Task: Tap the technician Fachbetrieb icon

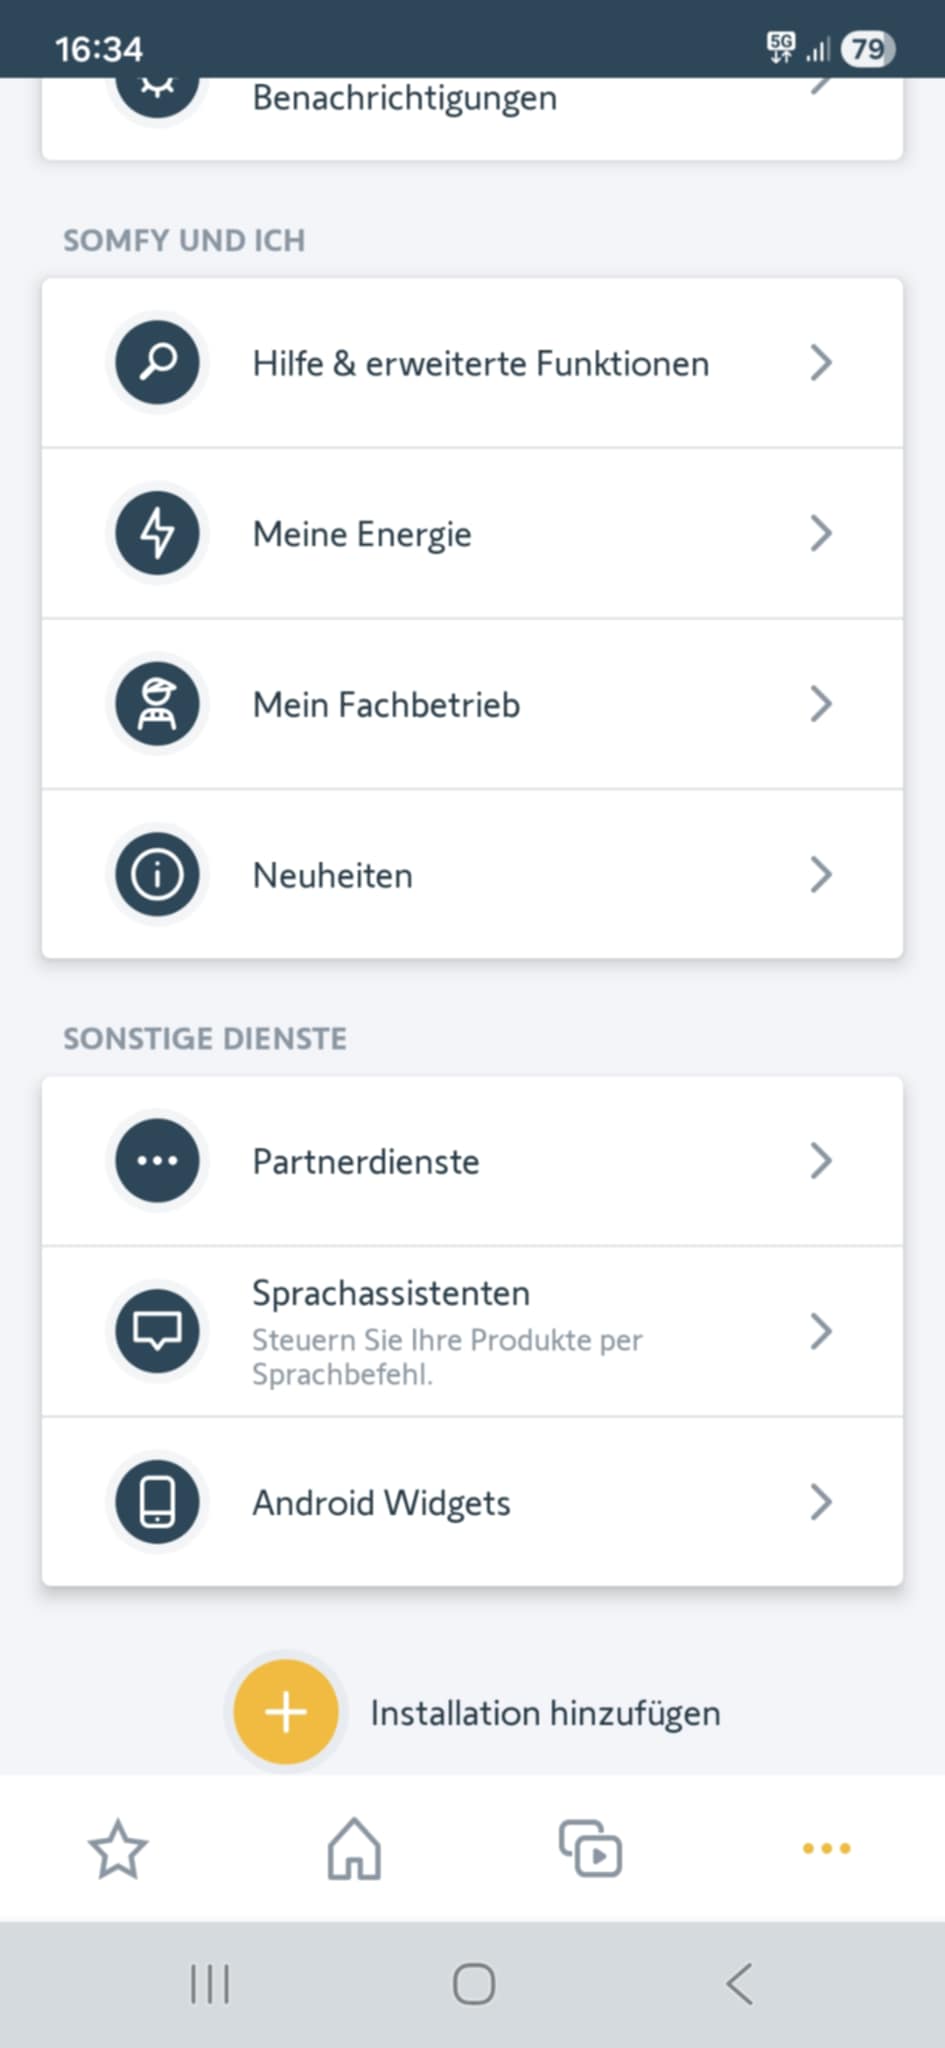Action: click(157, 704)
